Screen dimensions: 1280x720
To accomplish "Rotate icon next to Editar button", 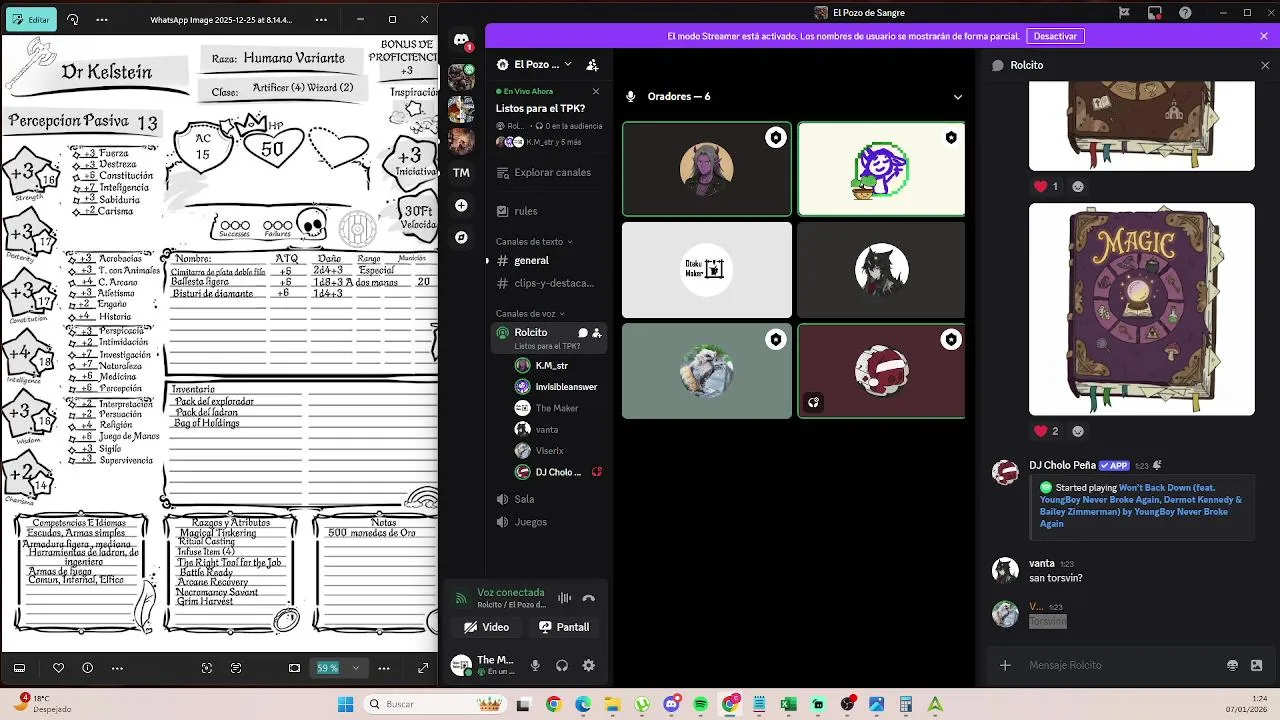I will click(72, 19).
